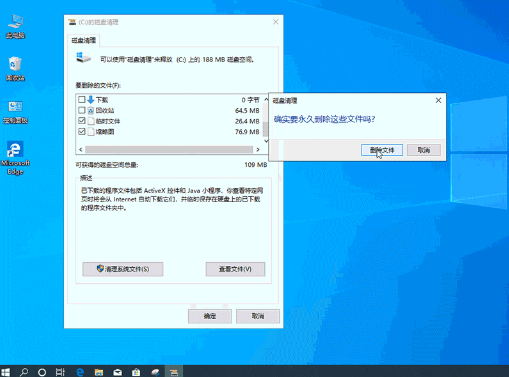509x377 pixels.
Task: Click the file list's up scroll arrow
Action: (266, 99)
